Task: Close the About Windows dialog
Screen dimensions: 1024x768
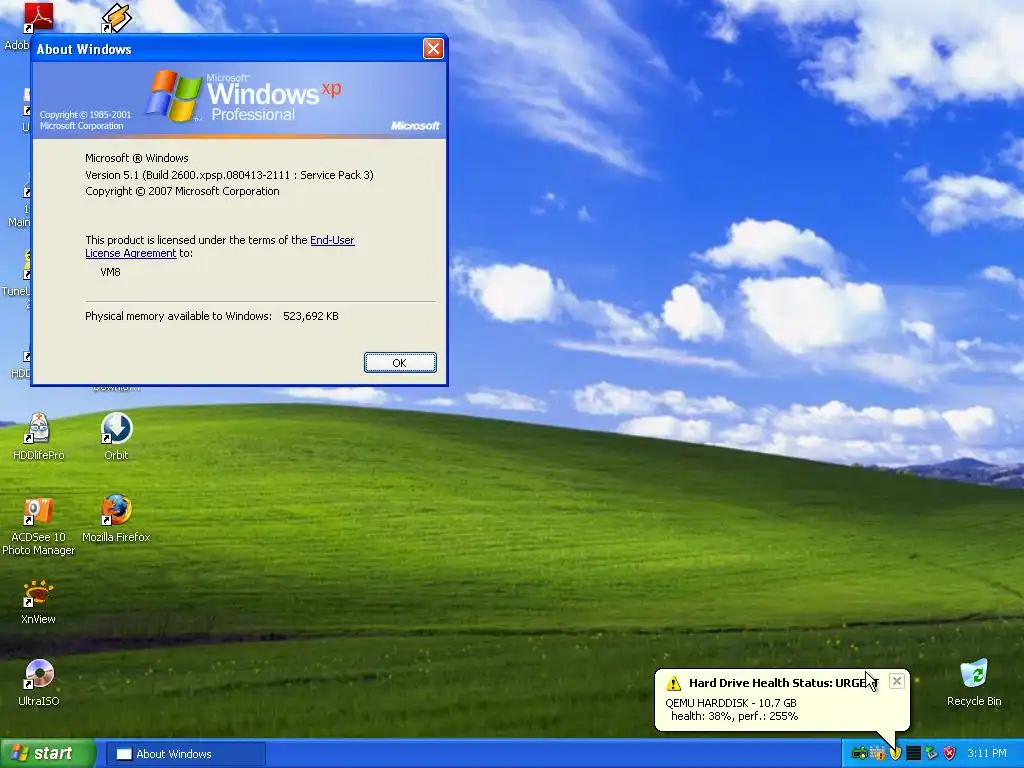Action: (x=433, y=48)
